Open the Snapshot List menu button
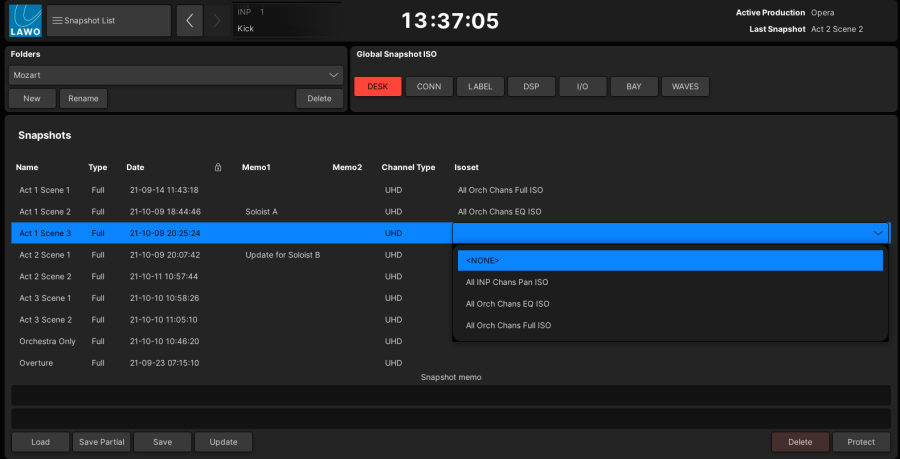Screen dimensions: 900x459 [x=108, y=20]
